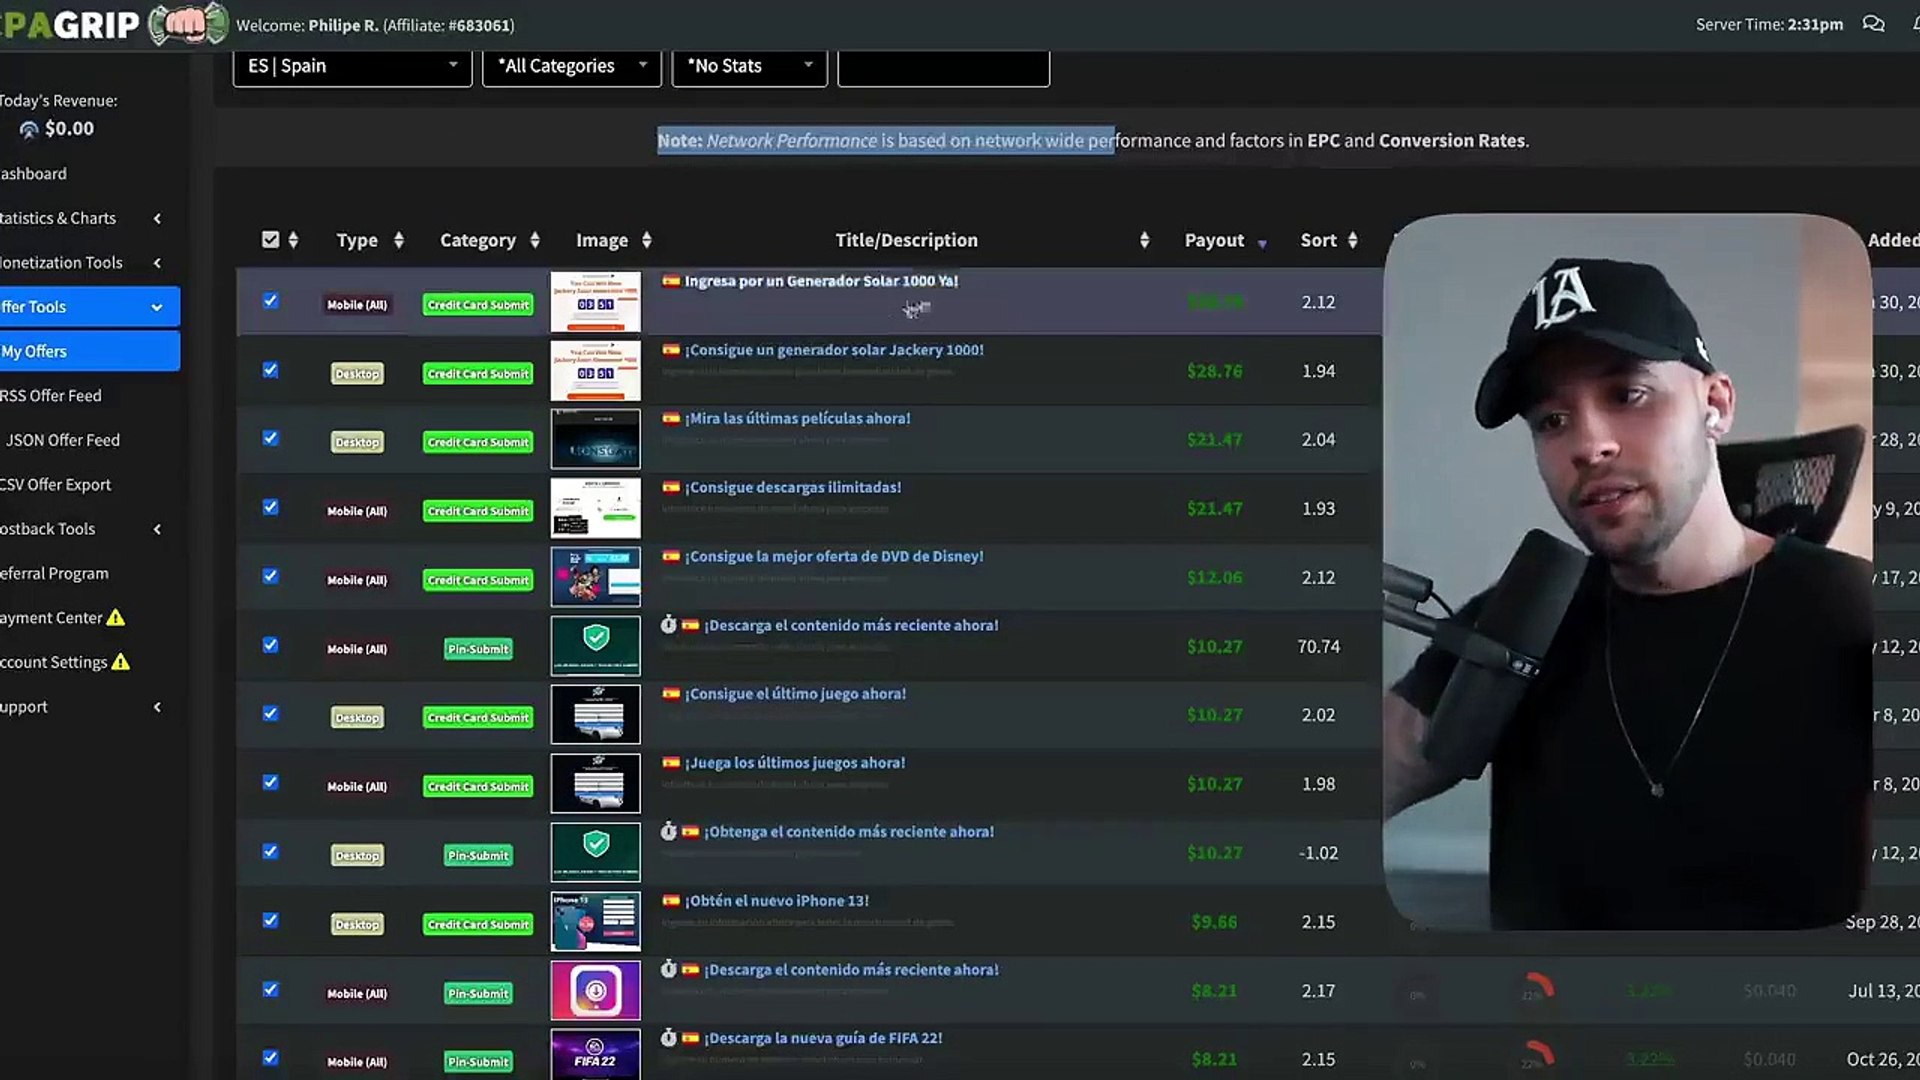This screenshot has height=1080, width=1920.
Task: Click the search input field beside No Stats
Action: pyautogui.click(x=943, y=66)
